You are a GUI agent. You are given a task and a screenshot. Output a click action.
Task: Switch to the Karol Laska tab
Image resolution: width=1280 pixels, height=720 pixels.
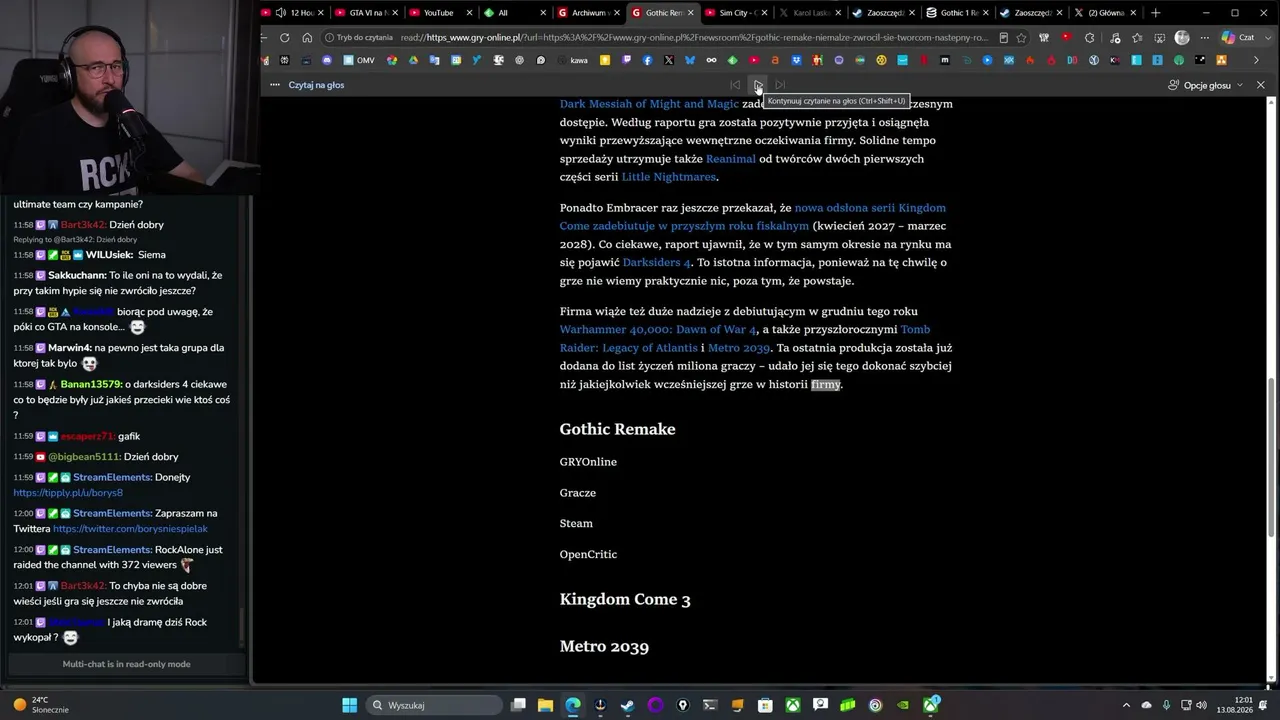click(806, 13)
